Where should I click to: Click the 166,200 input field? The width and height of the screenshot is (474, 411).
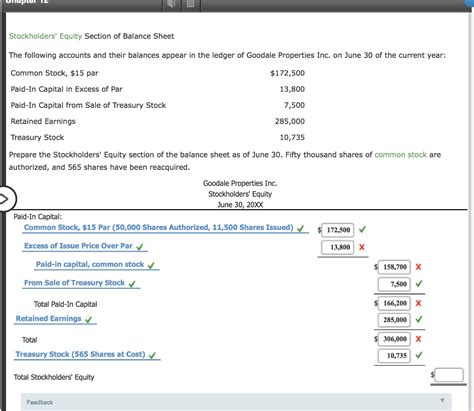pos(394,303)
